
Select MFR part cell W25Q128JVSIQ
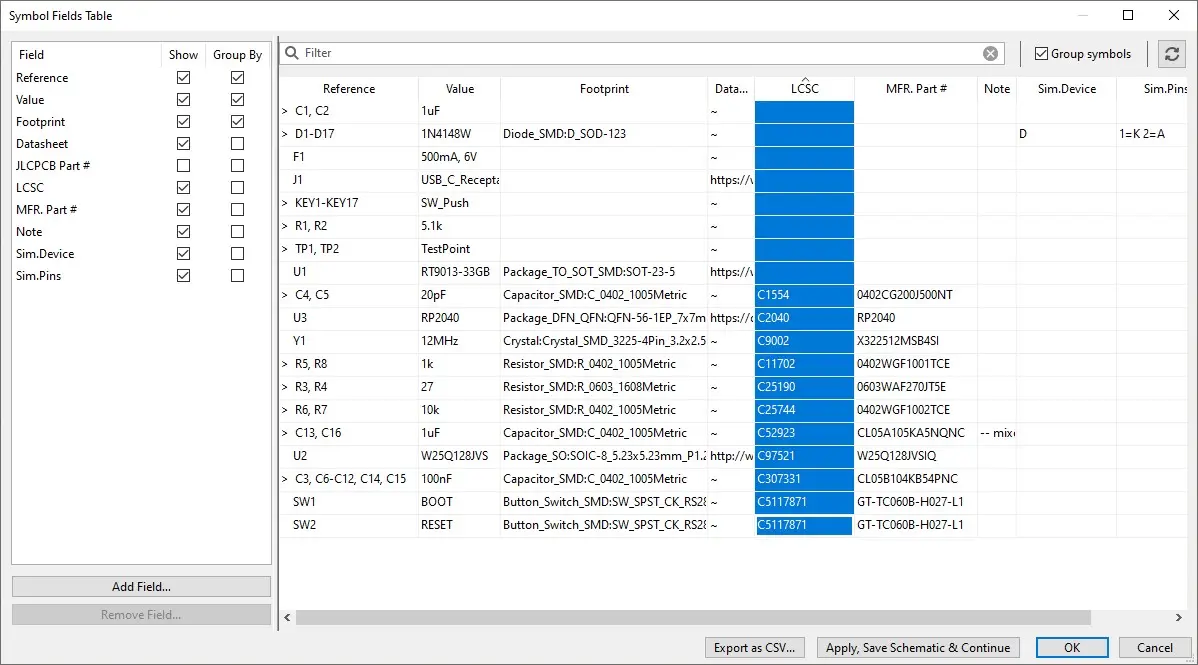(916, 456)
